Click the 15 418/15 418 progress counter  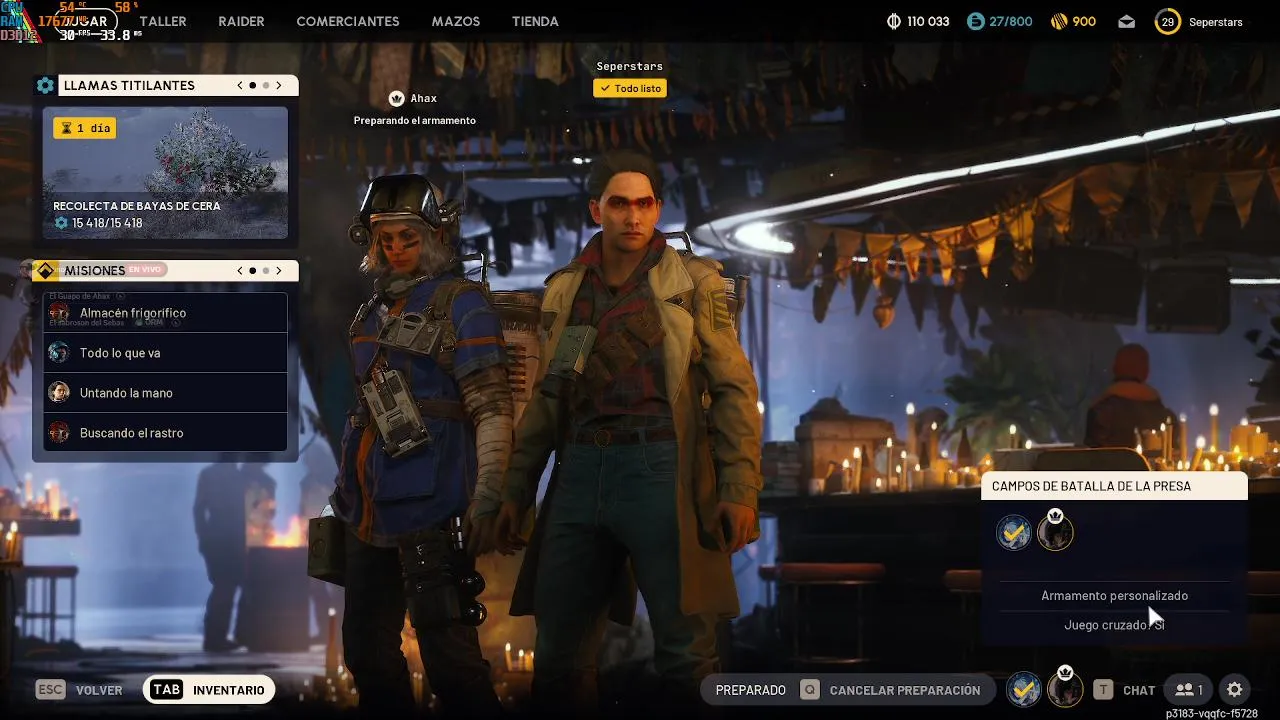(x=98, y=223)
